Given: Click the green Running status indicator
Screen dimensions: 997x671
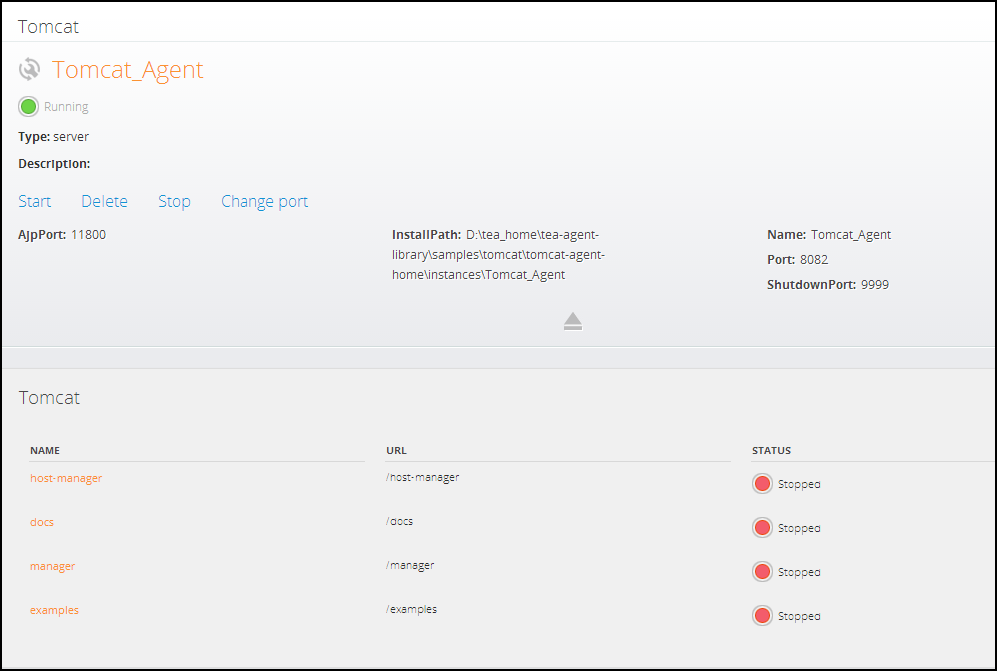Looking at the screenshot, I should click(29, 107).
